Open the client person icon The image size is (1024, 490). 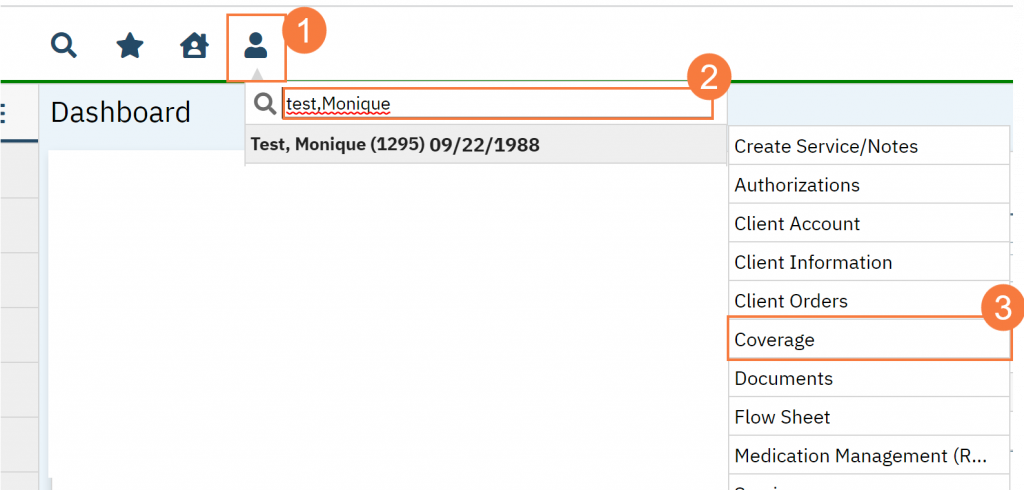[256, 46]
